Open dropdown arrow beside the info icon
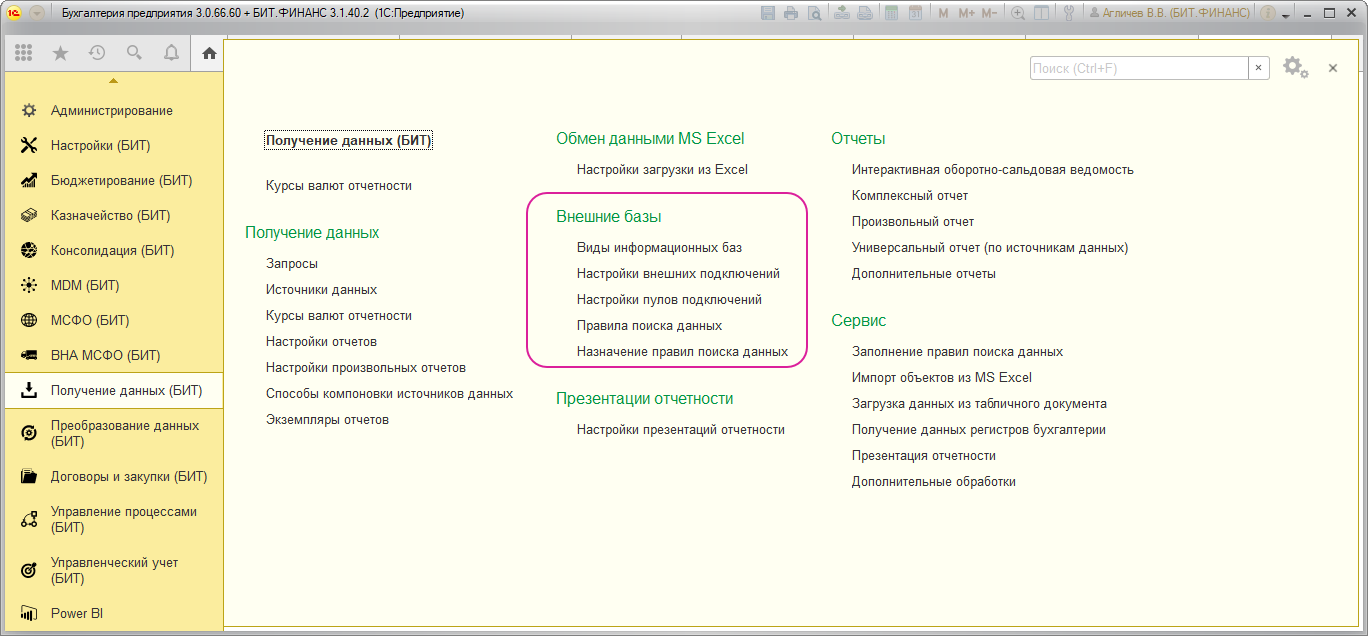1368x636 pixels. (1288, 13)
